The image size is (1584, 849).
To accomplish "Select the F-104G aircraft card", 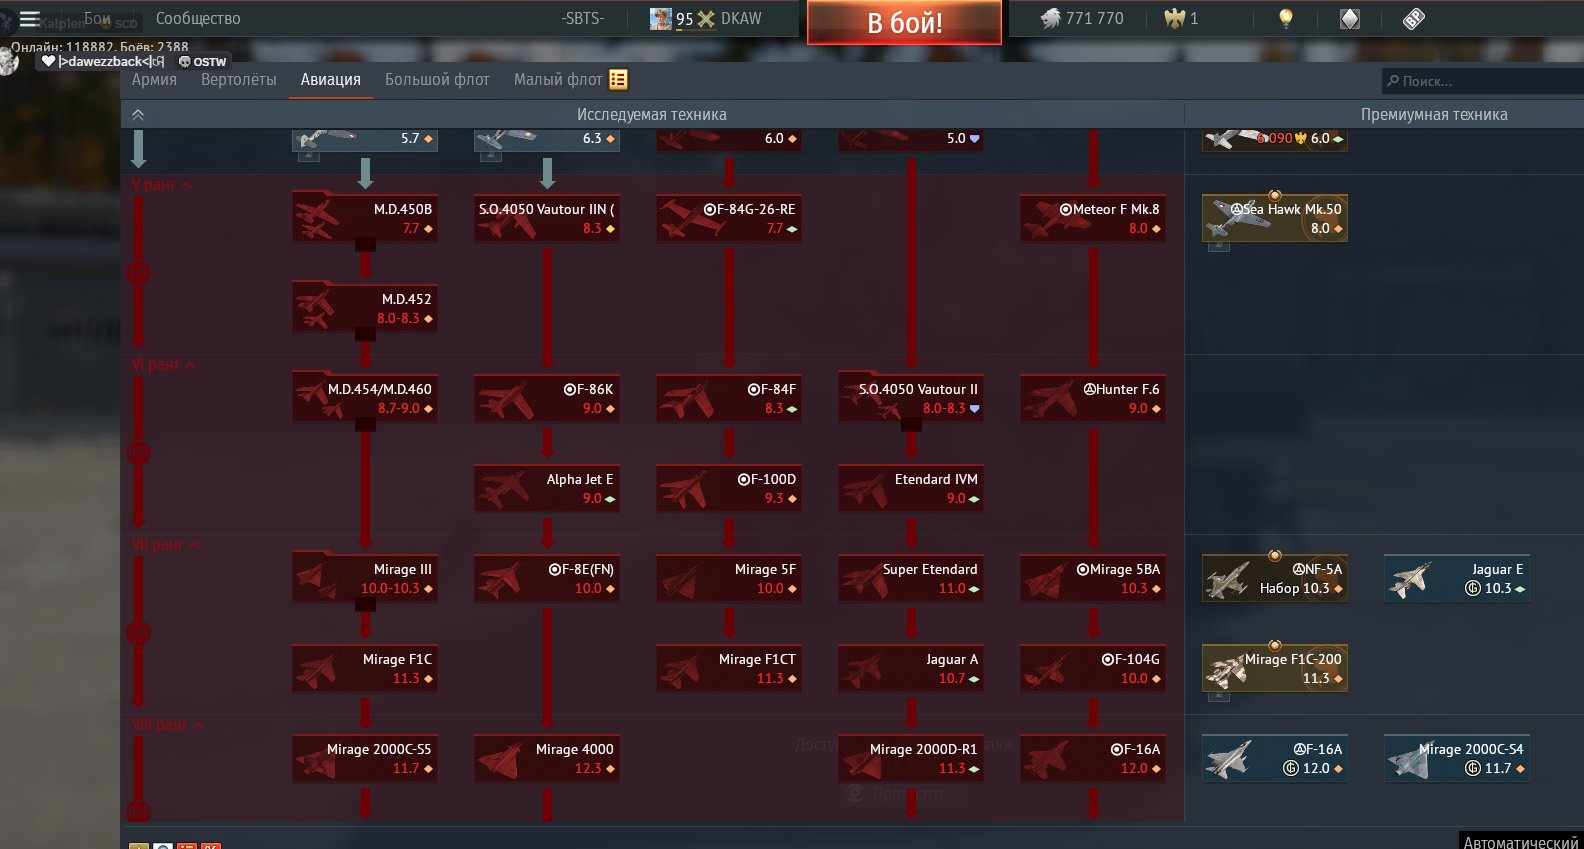I will [1093, 668].
